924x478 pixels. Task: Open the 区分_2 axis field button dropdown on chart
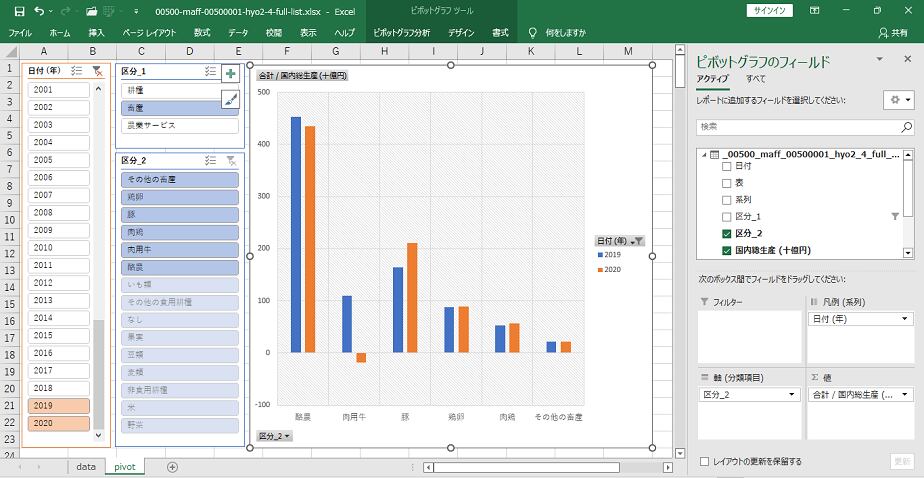pyautogui.click(x=275, y=436)
